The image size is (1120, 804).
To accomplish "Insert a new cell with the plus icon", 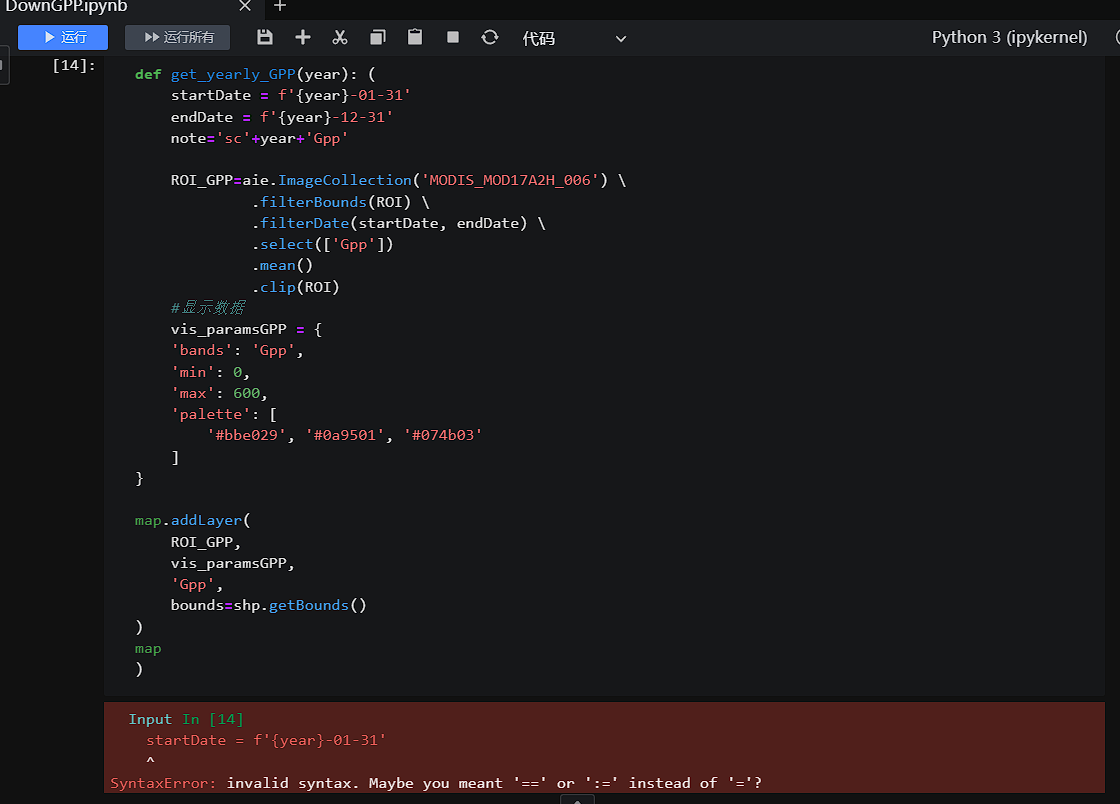I will 303,37.
